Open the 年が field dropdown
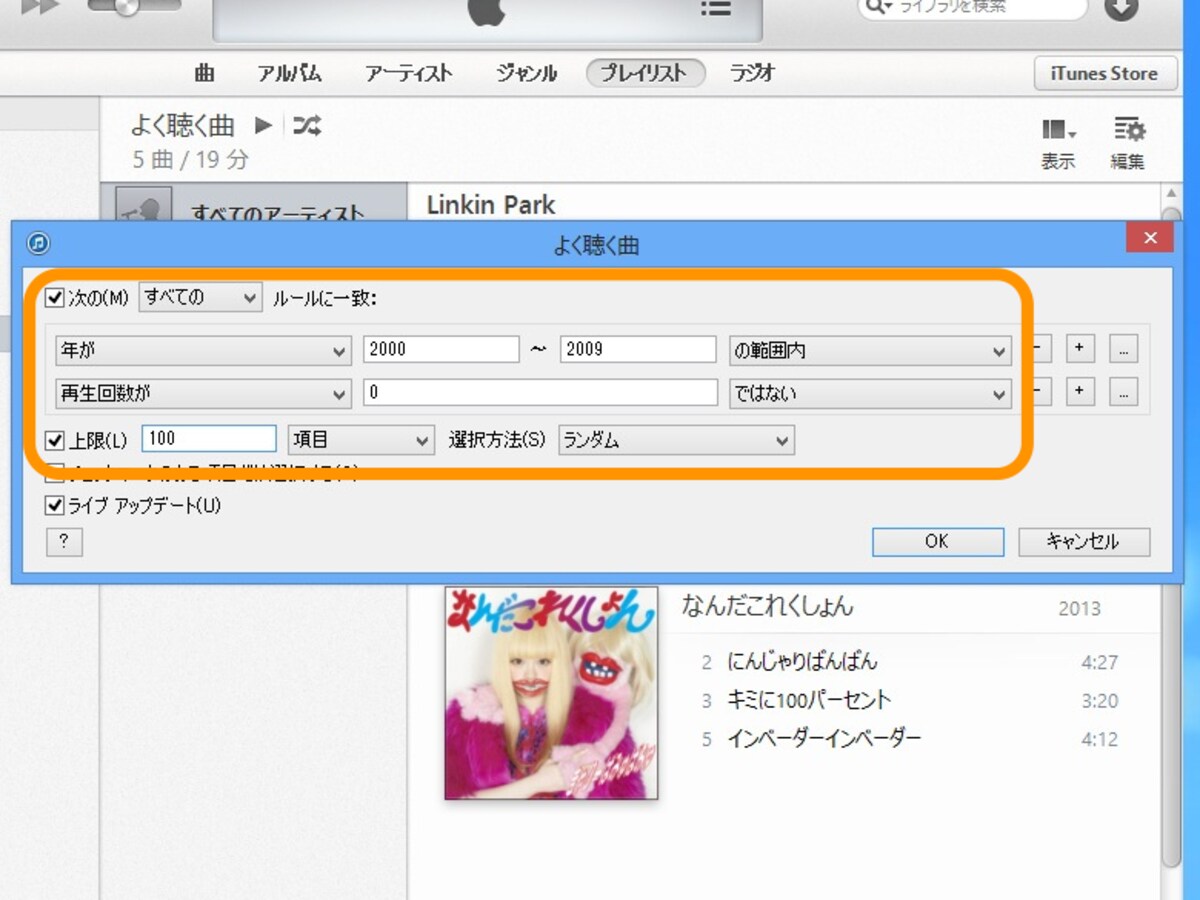The height and width of the screenshot is (900, 1200). pyautogui.click(x=203, y=351)
